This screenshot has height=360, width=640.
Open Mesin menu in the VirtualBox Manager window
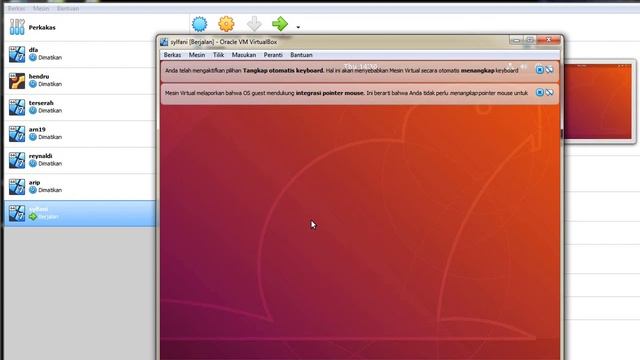[41, 8]
